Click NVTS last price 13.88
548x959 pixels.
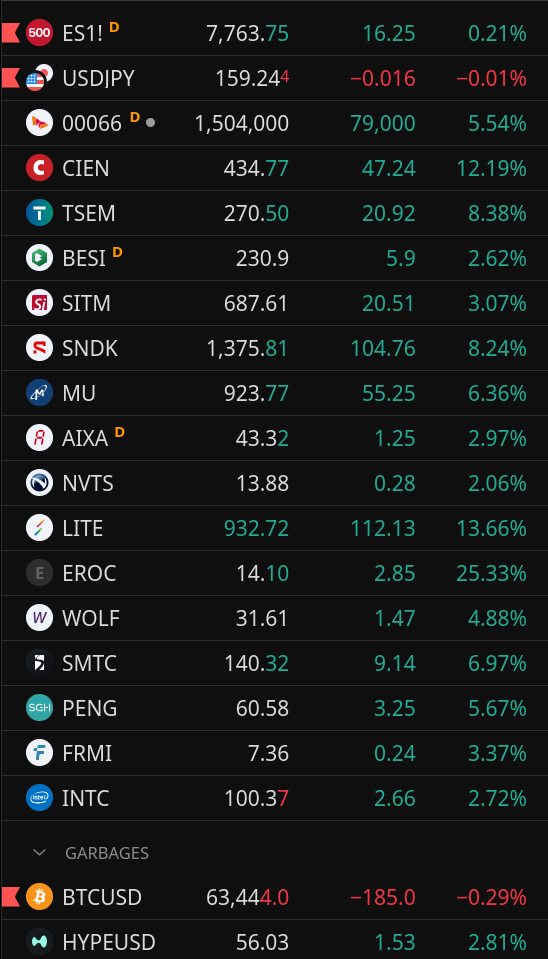point(262,483)
